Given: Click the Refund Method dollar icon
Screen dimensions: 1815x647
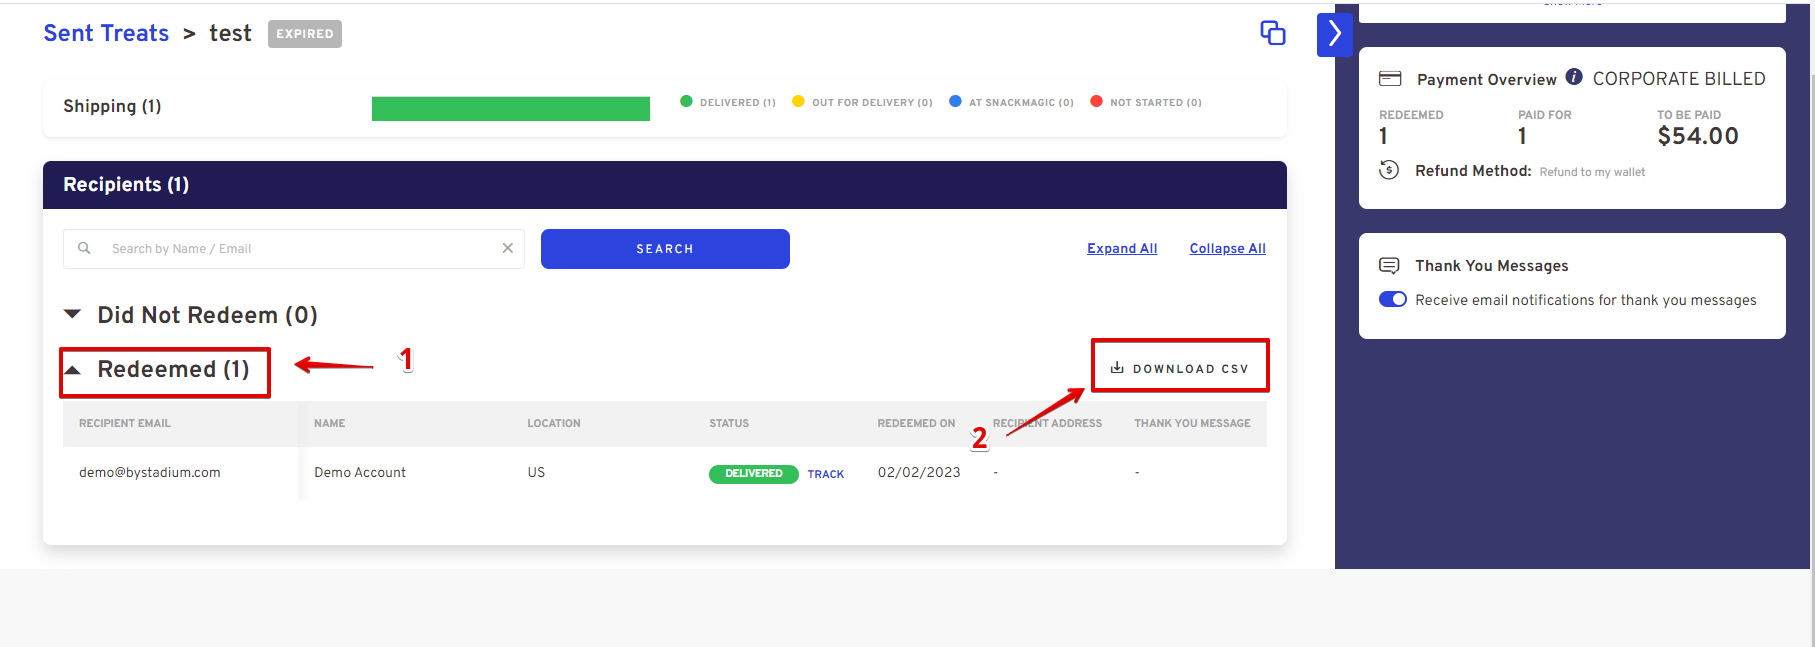Looking at the screenshot, I should [x=1389, y=170].
